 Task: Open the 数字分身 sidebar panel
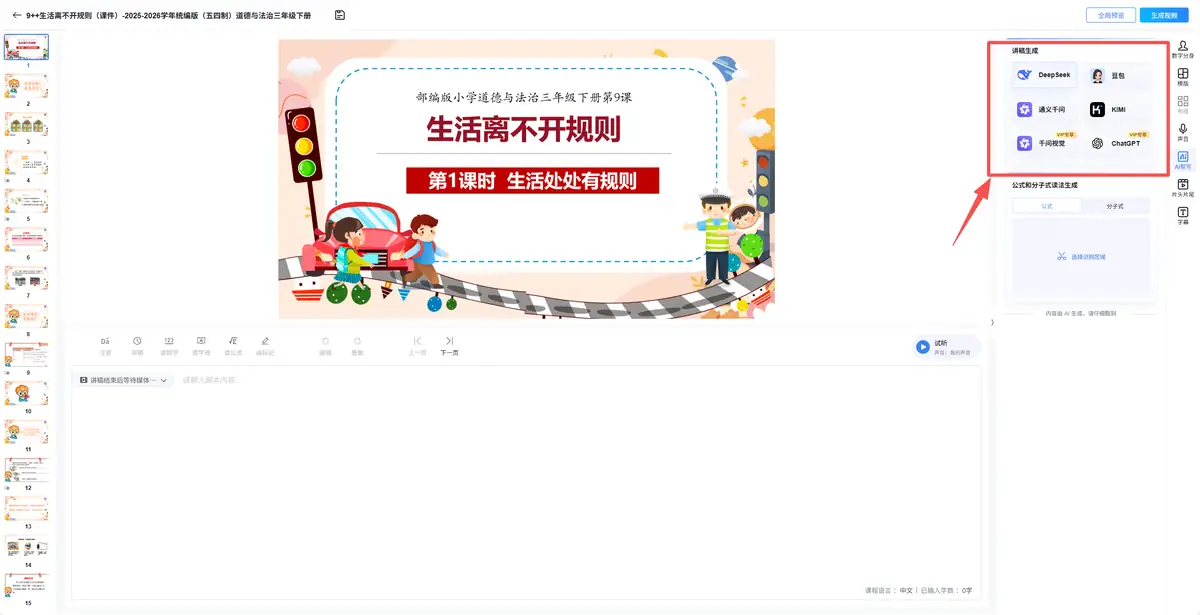(1183, 50)
